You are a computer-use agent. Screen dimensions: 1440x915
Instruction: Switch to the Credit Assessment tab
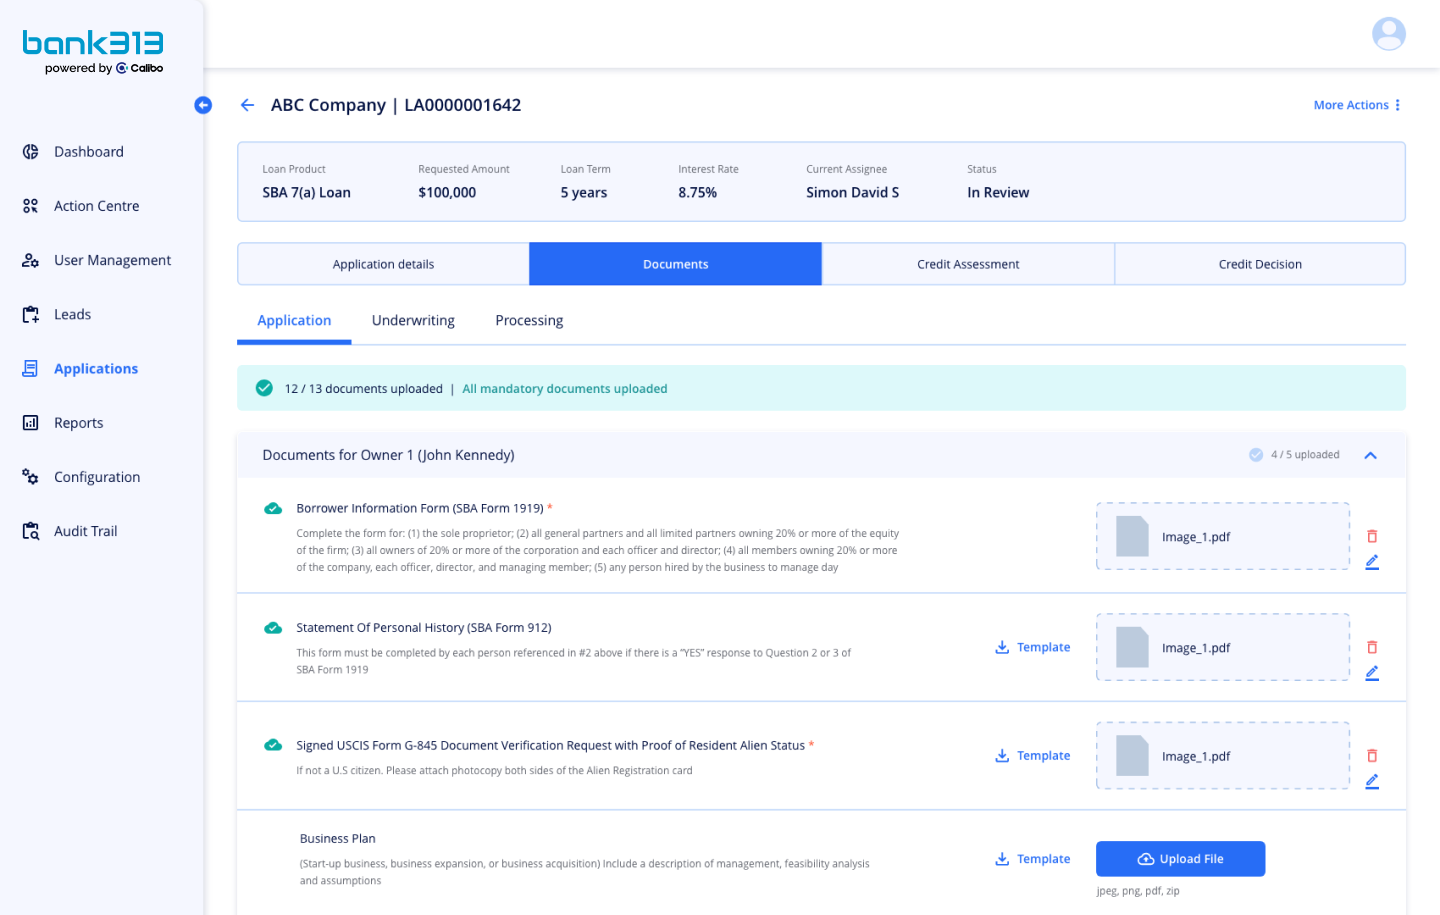click(967, 264)
